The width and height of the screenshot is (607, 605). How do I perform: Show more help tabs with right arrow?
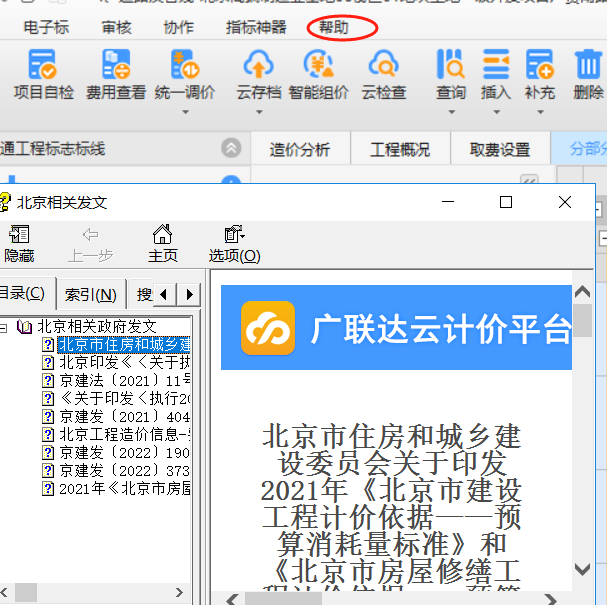189,295
